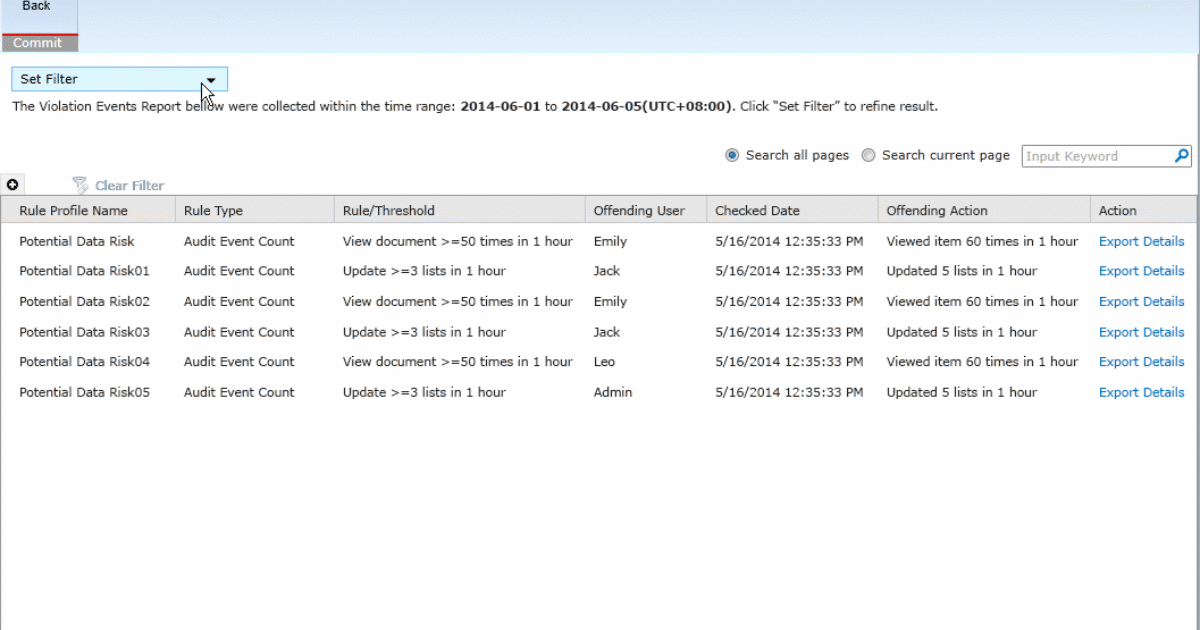
Task: Click the Offending User column header
Action: tap(640, 210)
